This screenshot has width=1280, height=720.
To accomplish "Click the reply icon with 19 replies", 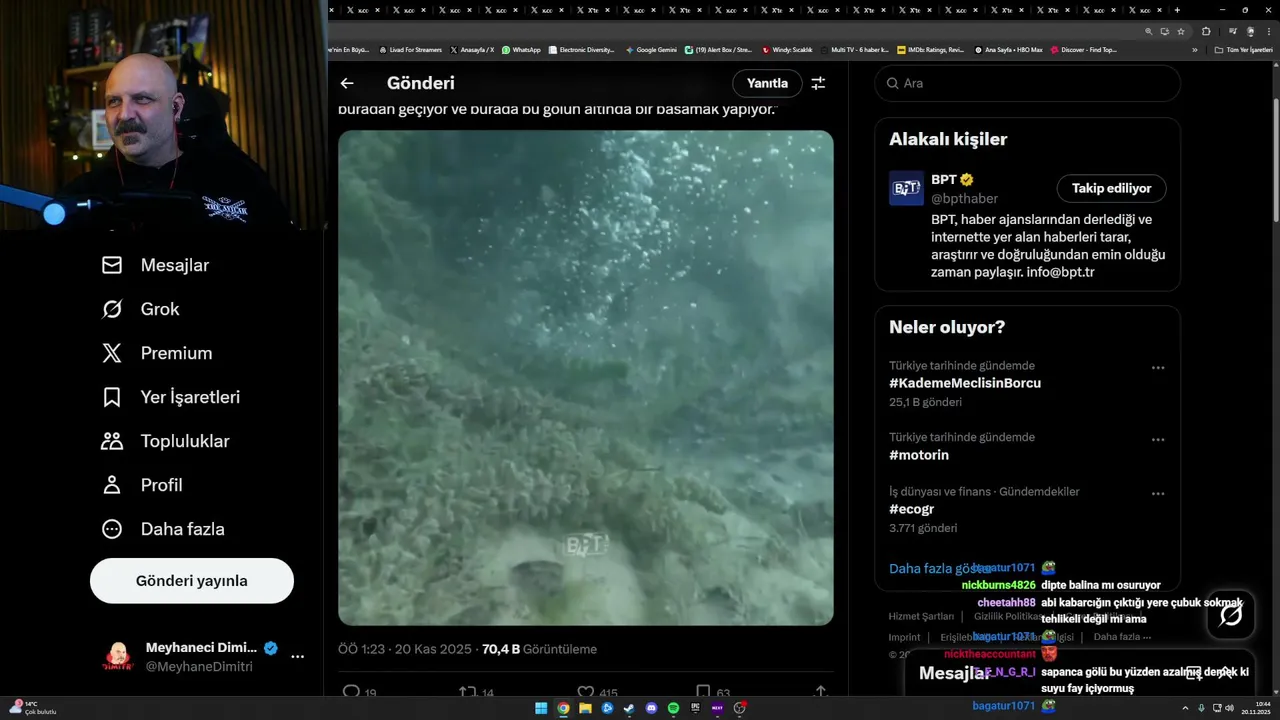I will (x=351, y=692).
